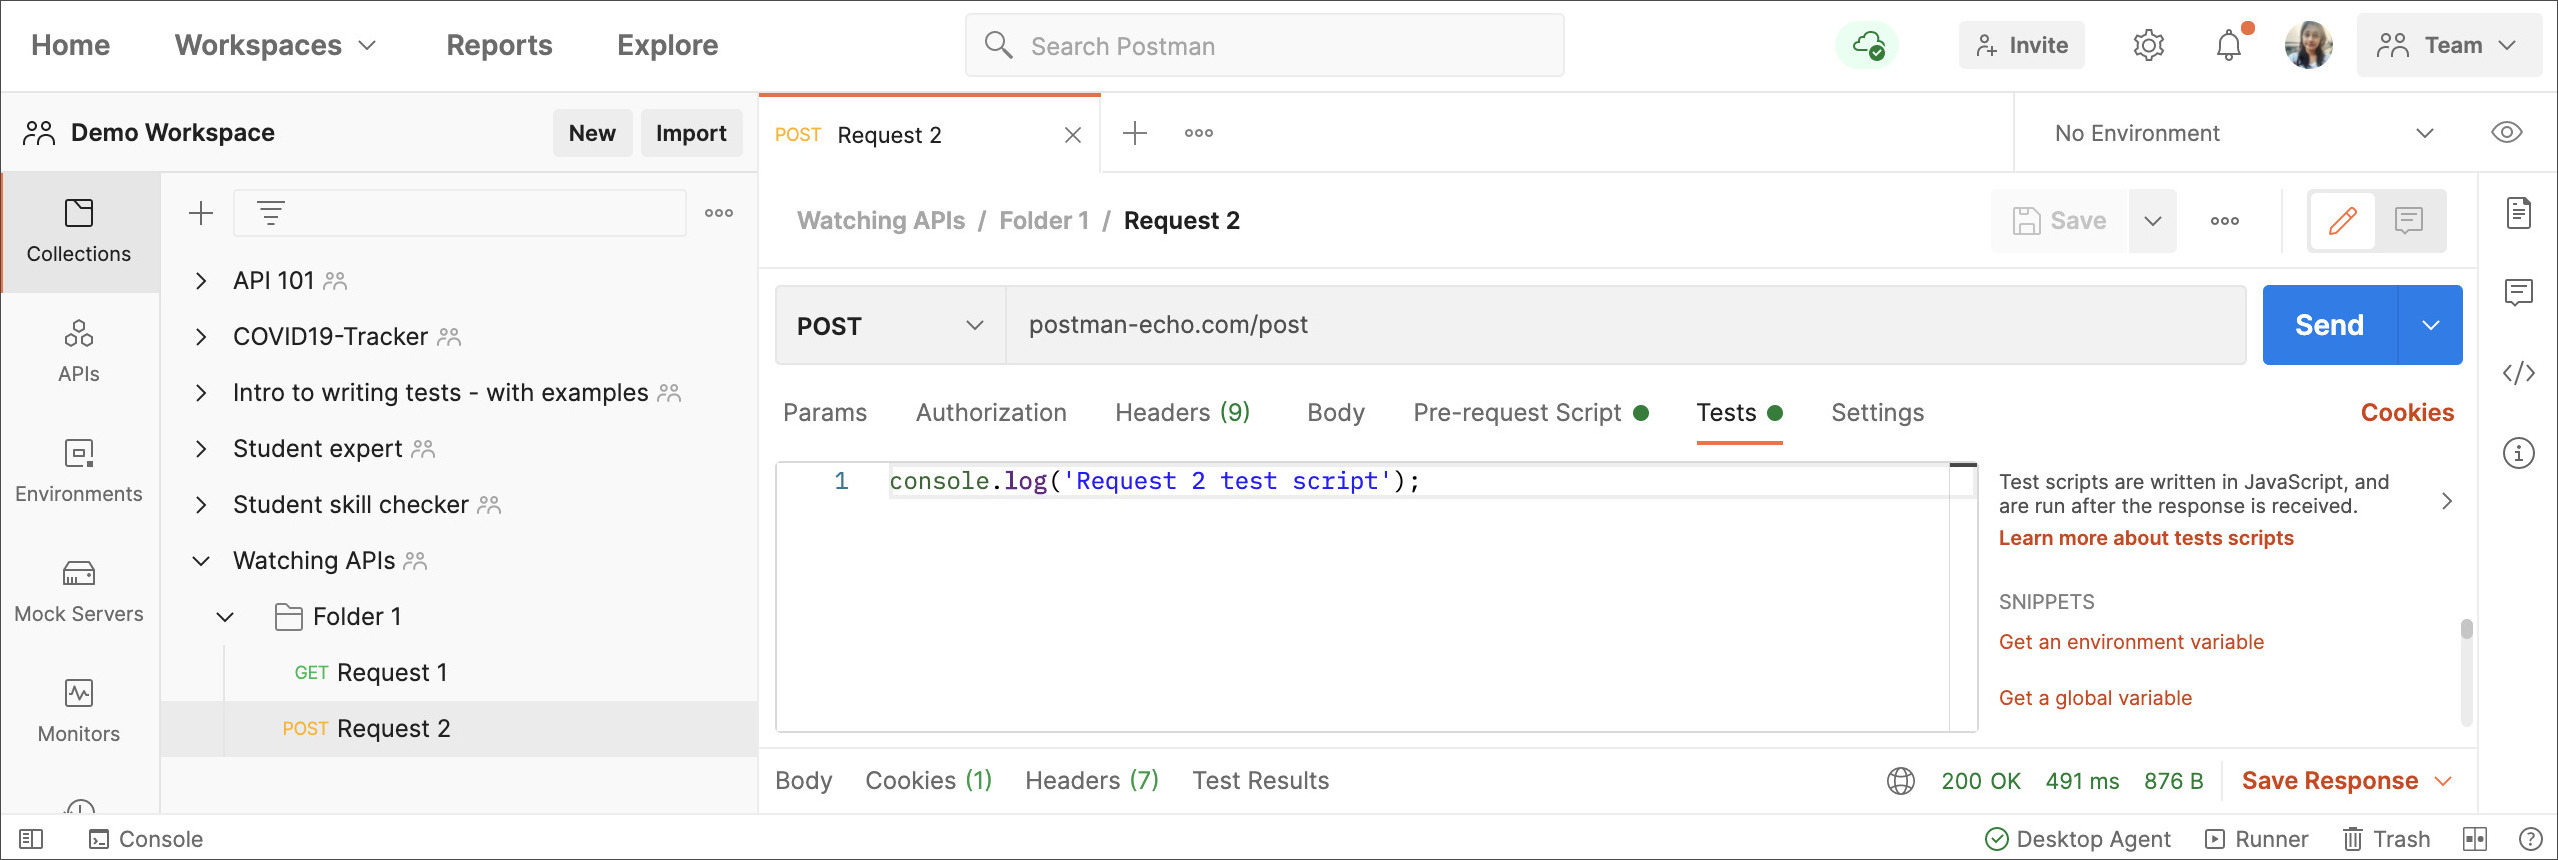Toggle environment quick look eye icon

(x=2506, y=133)
